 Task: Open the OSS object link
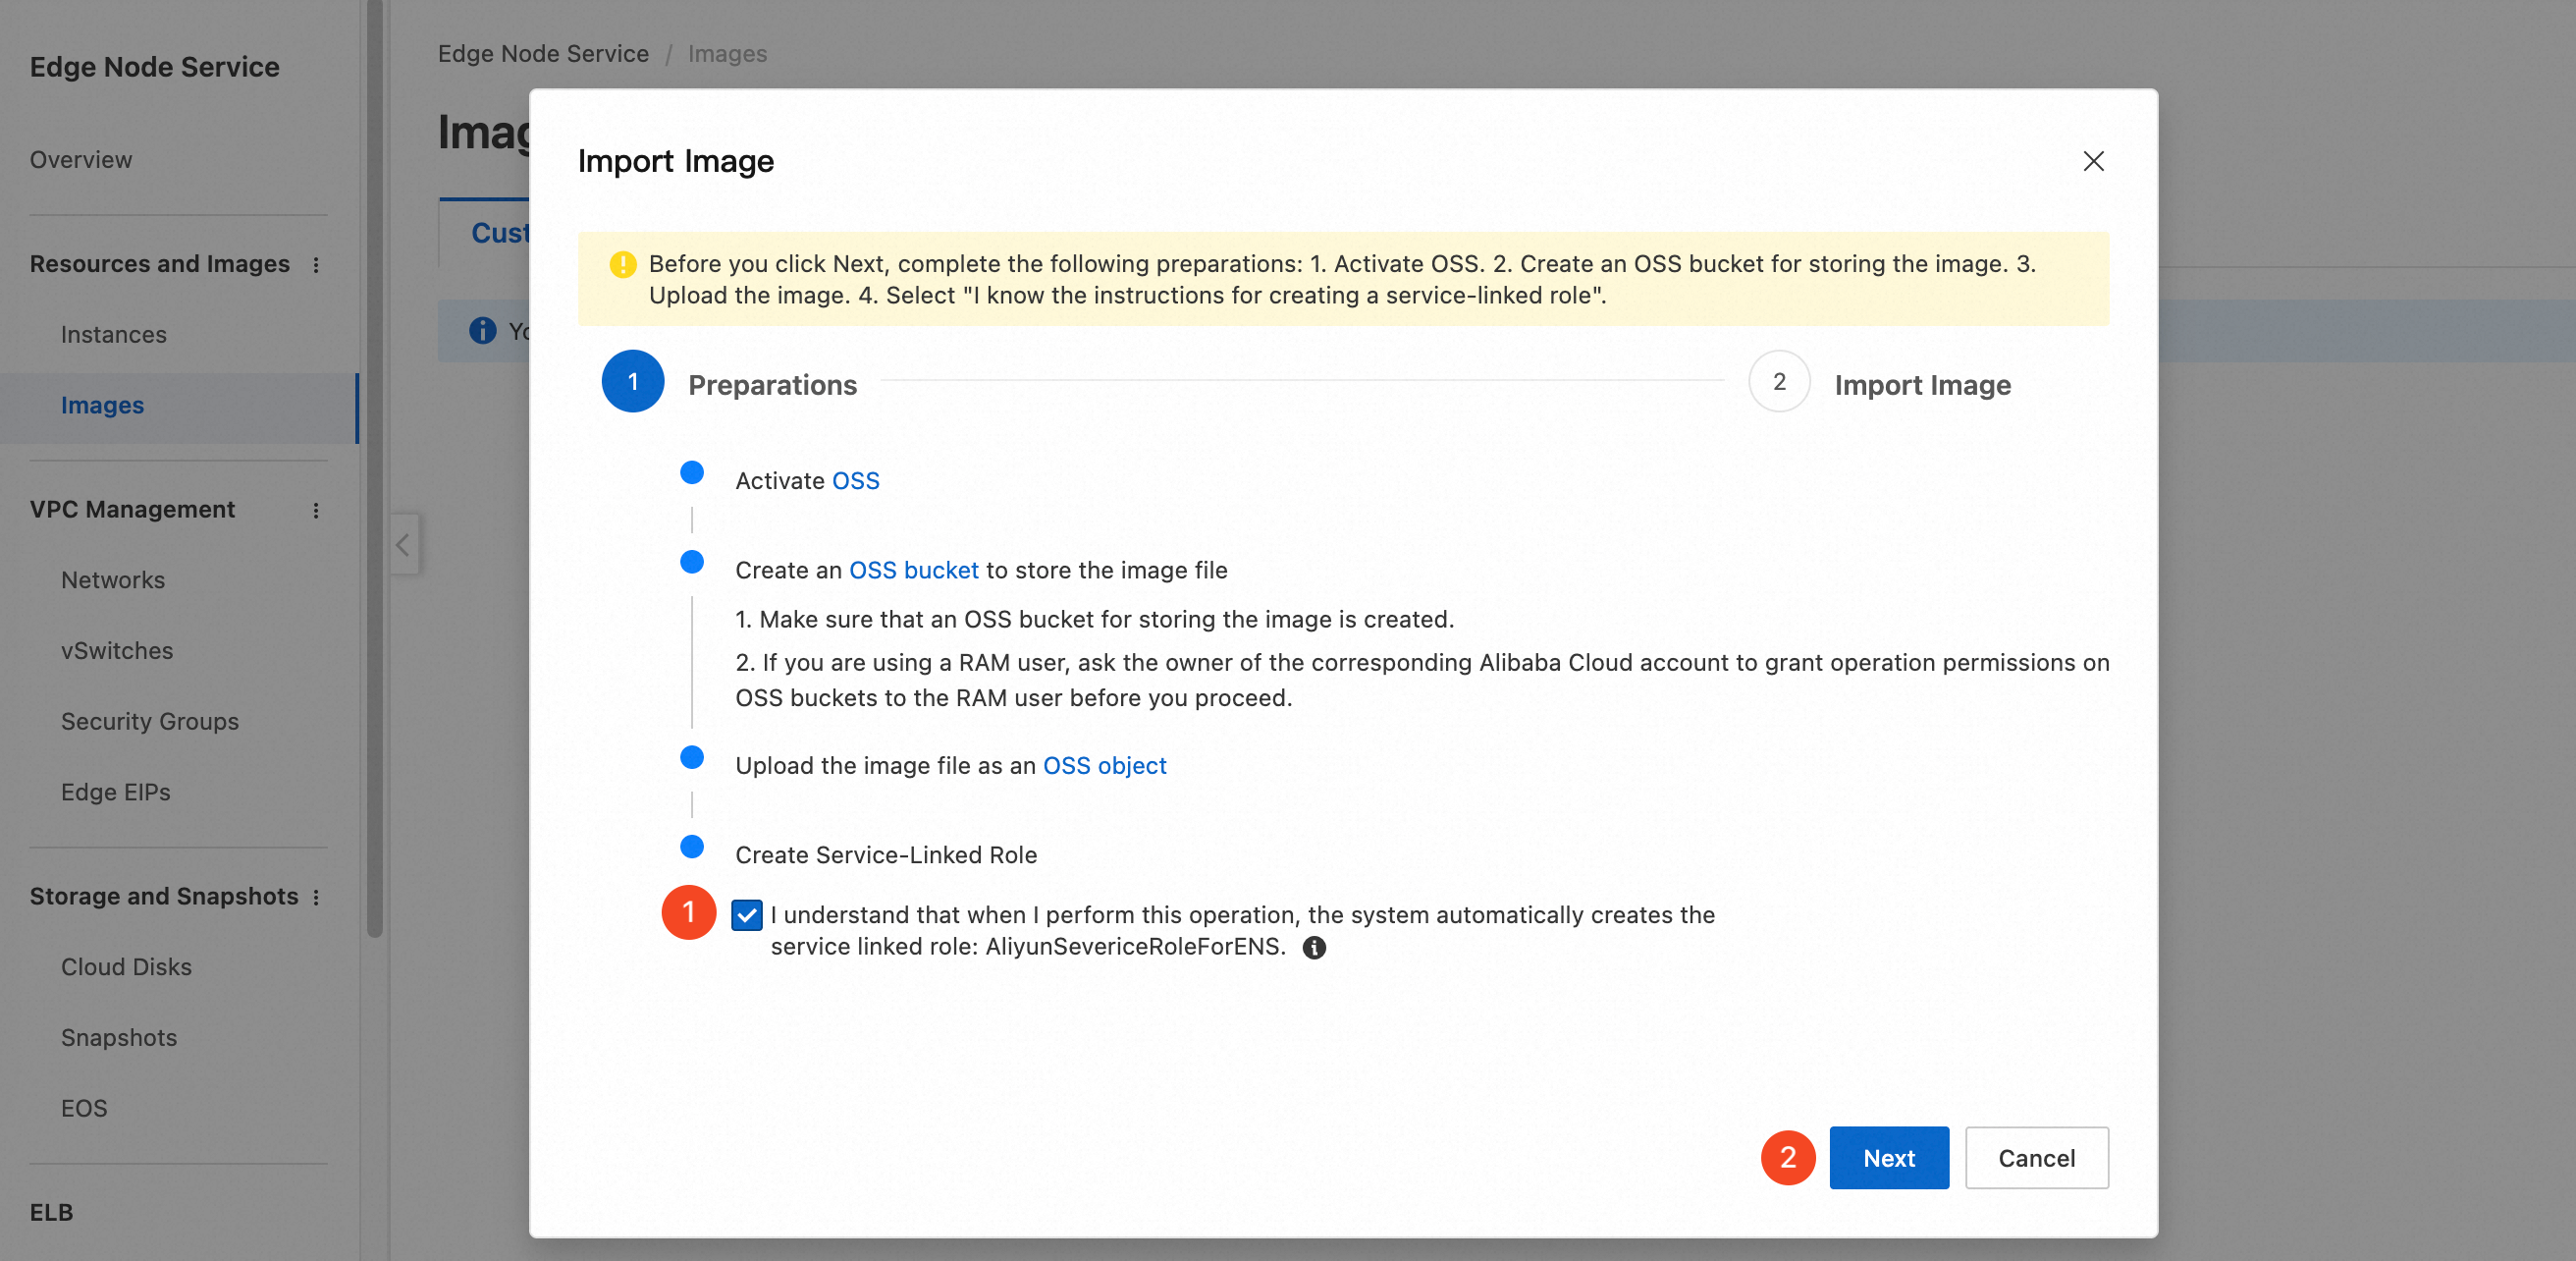point(1104,765)
